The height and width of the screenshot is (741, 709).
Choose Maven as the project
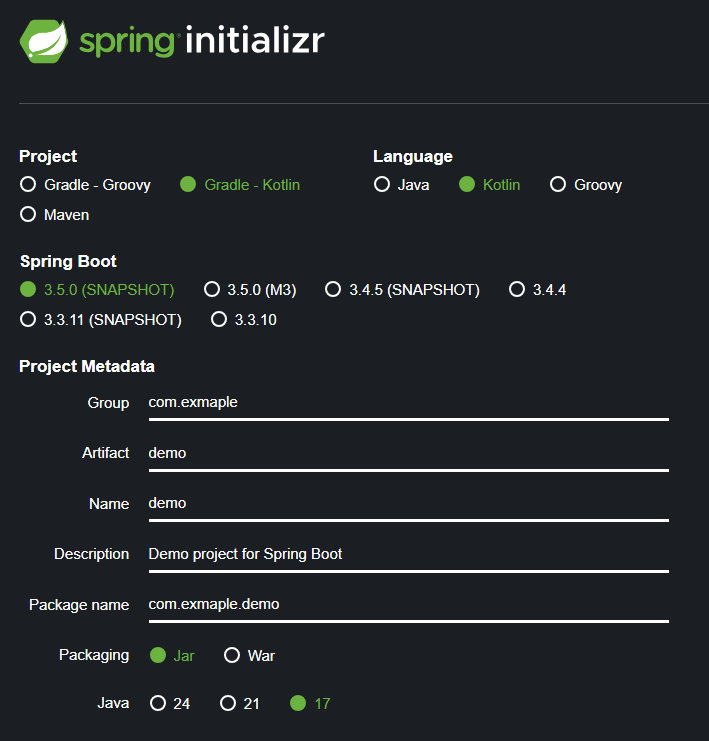coord(55,215)
